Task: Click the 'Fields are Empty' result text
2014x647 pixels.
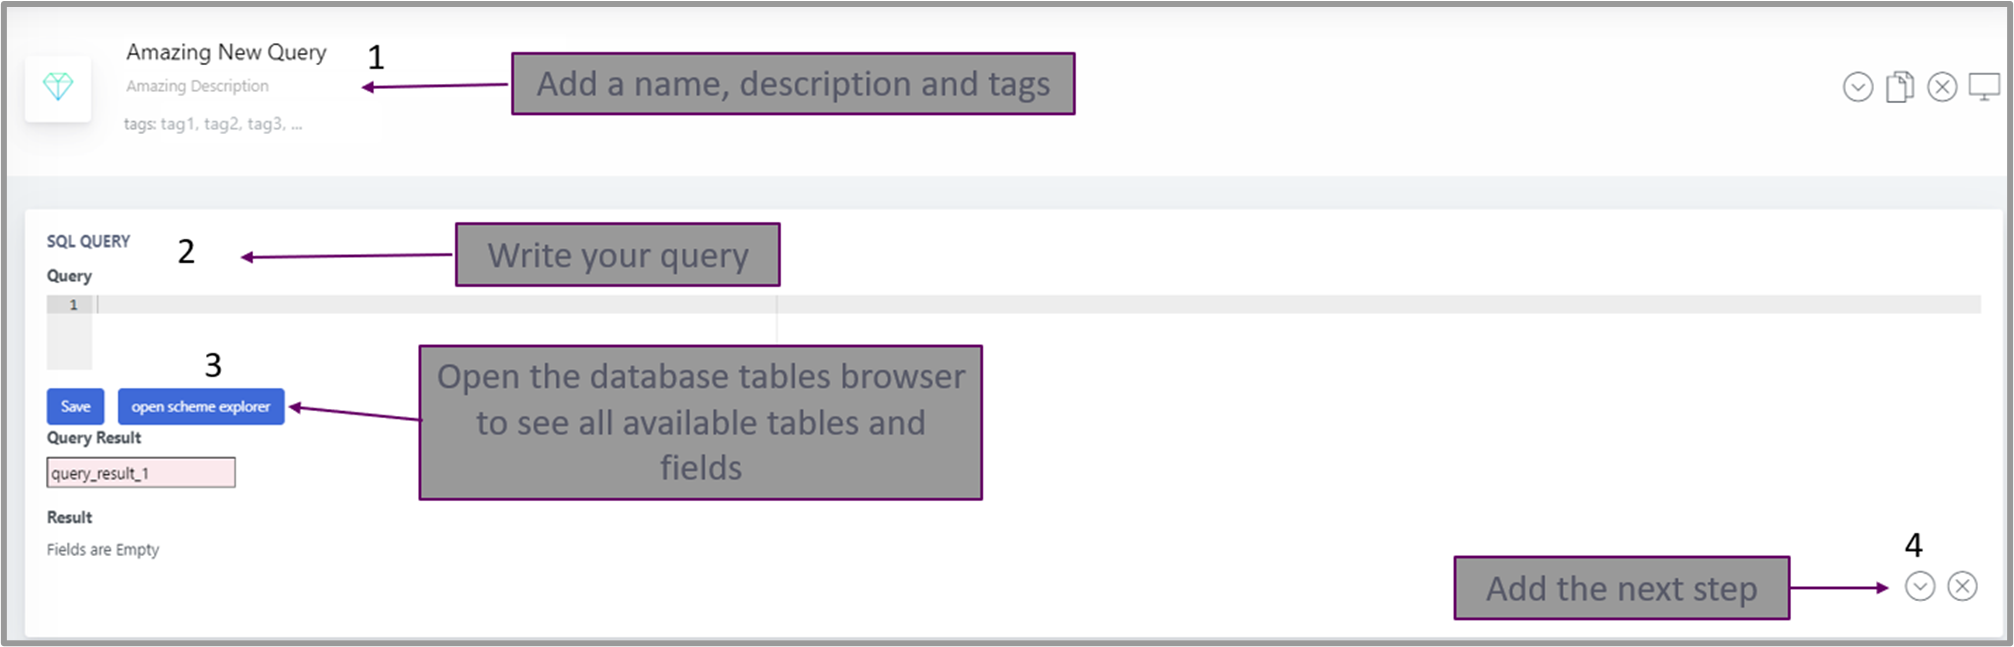Action: (103, 549)
